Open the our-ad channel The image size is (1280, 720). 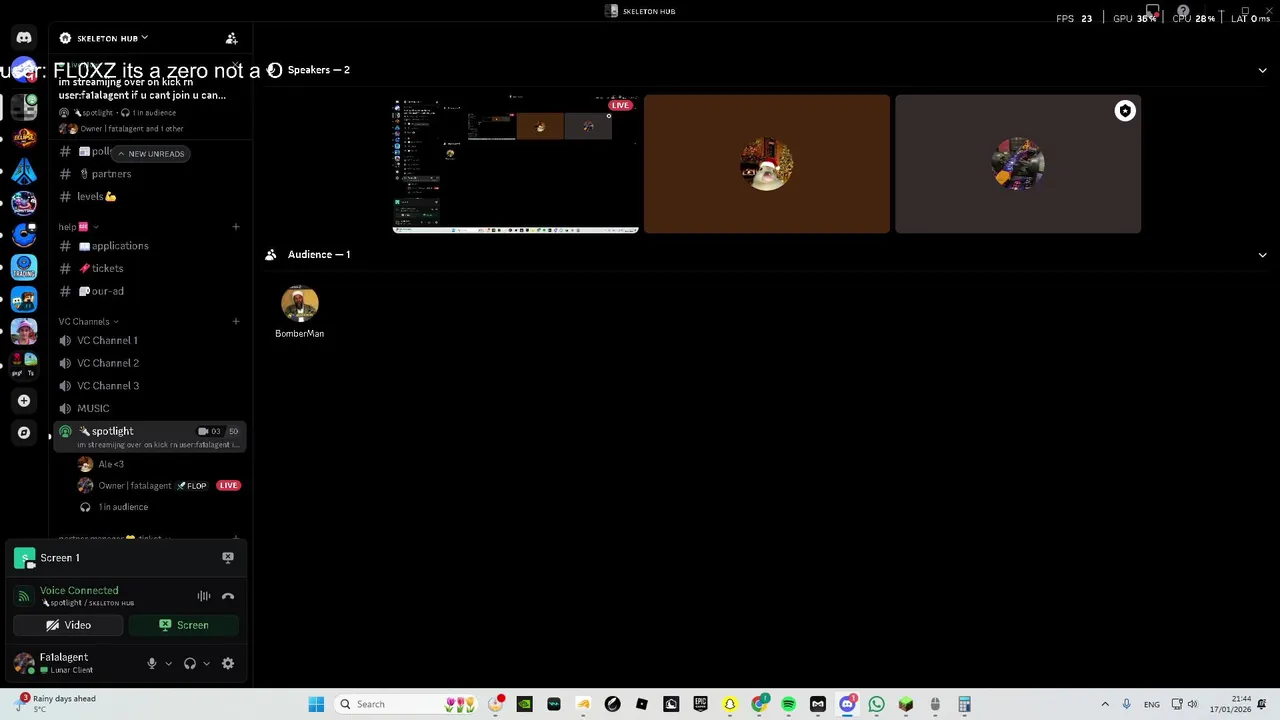point(149,291)
